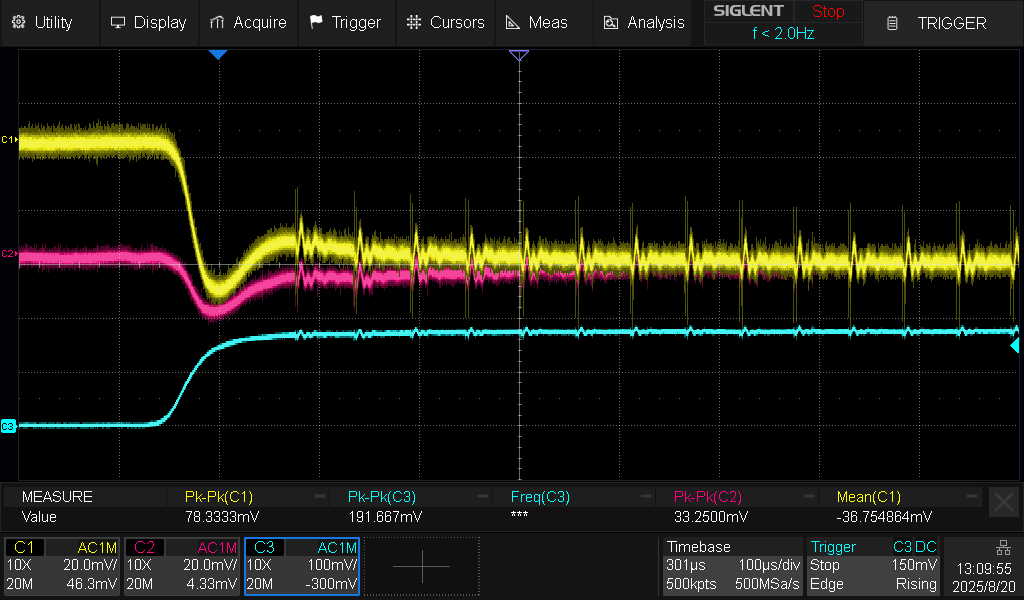Screen dimensions: 1024x600
Task: Open the Timebase settings box
Action: pos(732,566)
